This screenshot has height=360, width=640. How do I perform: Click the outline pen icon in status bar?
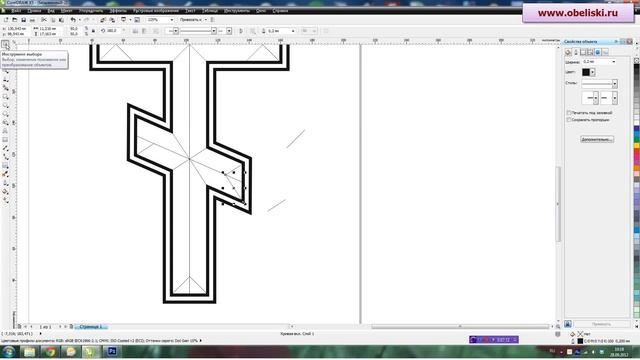coord(573,341)
